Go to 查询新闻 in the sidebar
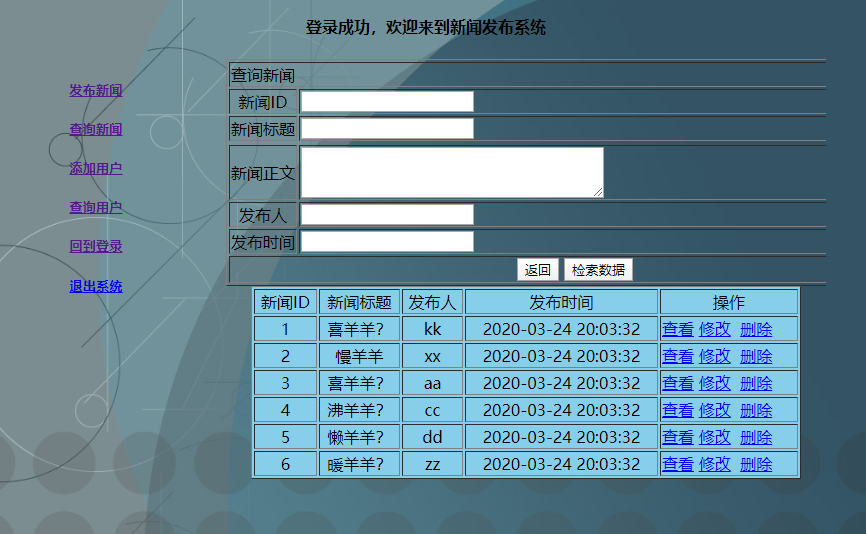 click(95, 130)
